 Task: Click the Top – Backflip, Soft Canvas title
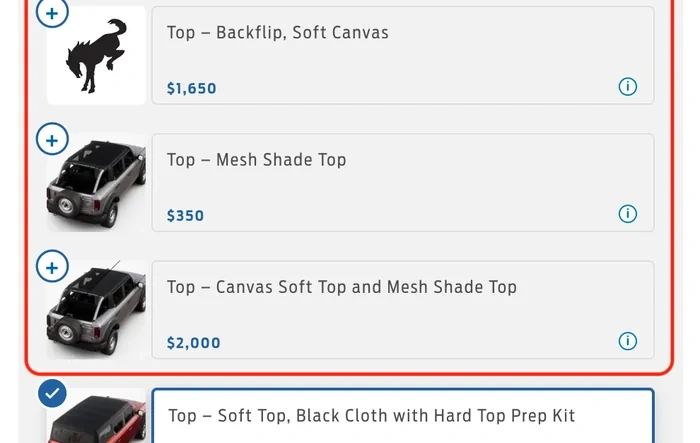tap(278, 32)
